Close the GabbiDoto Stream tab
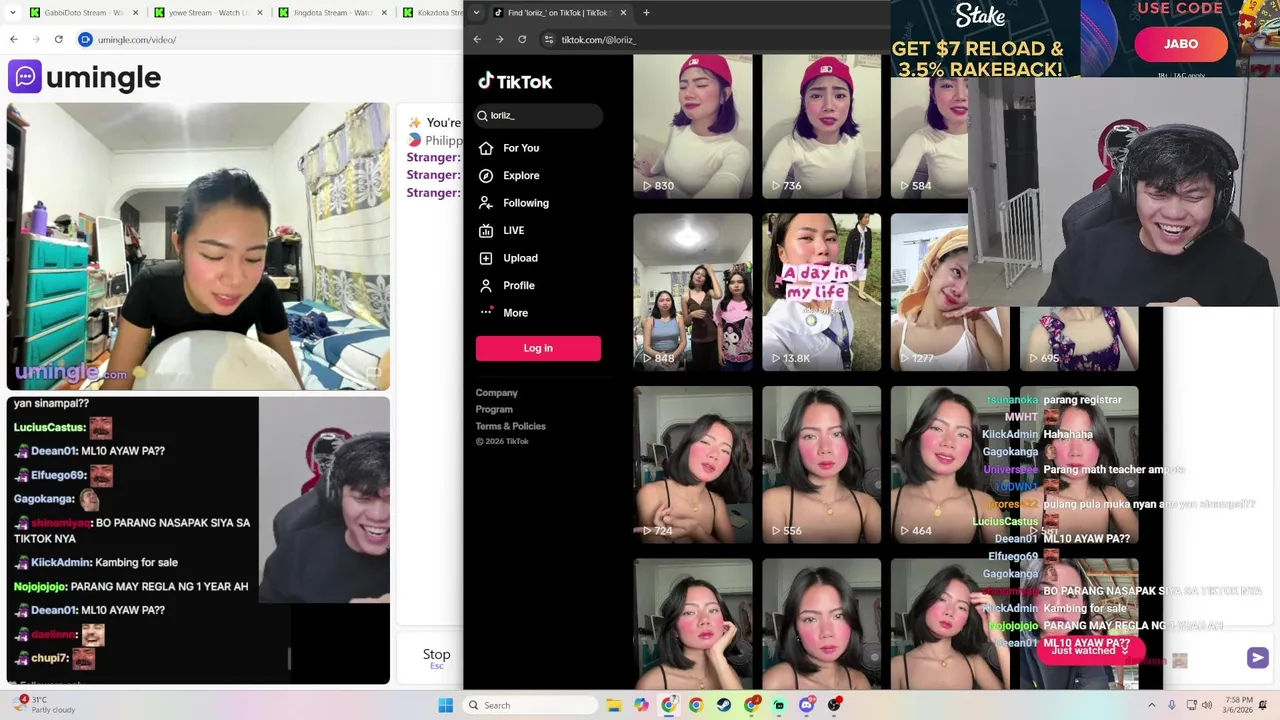Viewport: 1280px width, 720px height. (135, 13)
